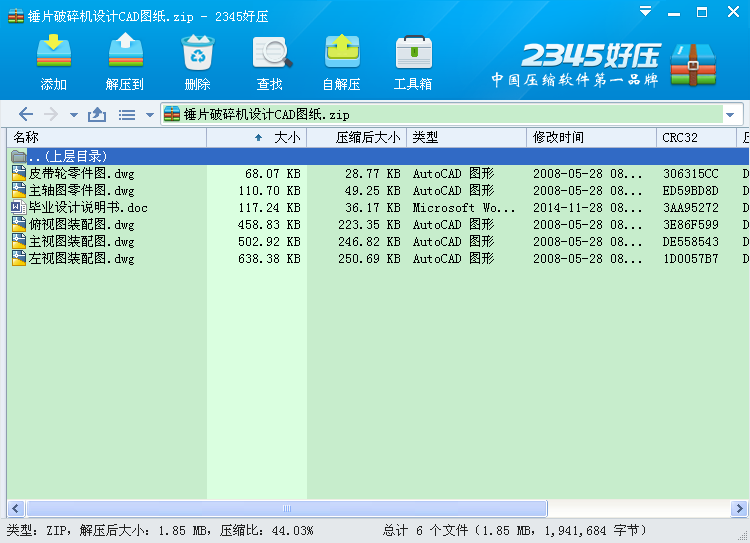Image resolution: width=750 pixels, height=543 pixels.
Task: Click the horizontal scrollbar right arrow
Action: click(739, 508)
